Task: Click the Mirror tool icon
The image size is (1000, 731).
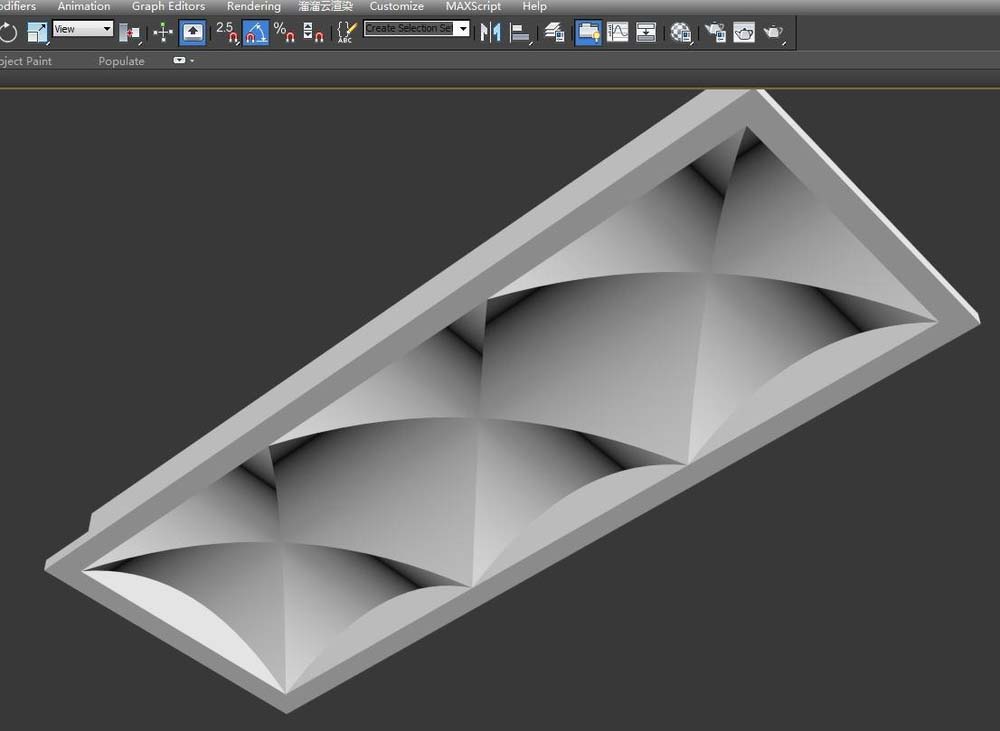Action: (490, 32)
